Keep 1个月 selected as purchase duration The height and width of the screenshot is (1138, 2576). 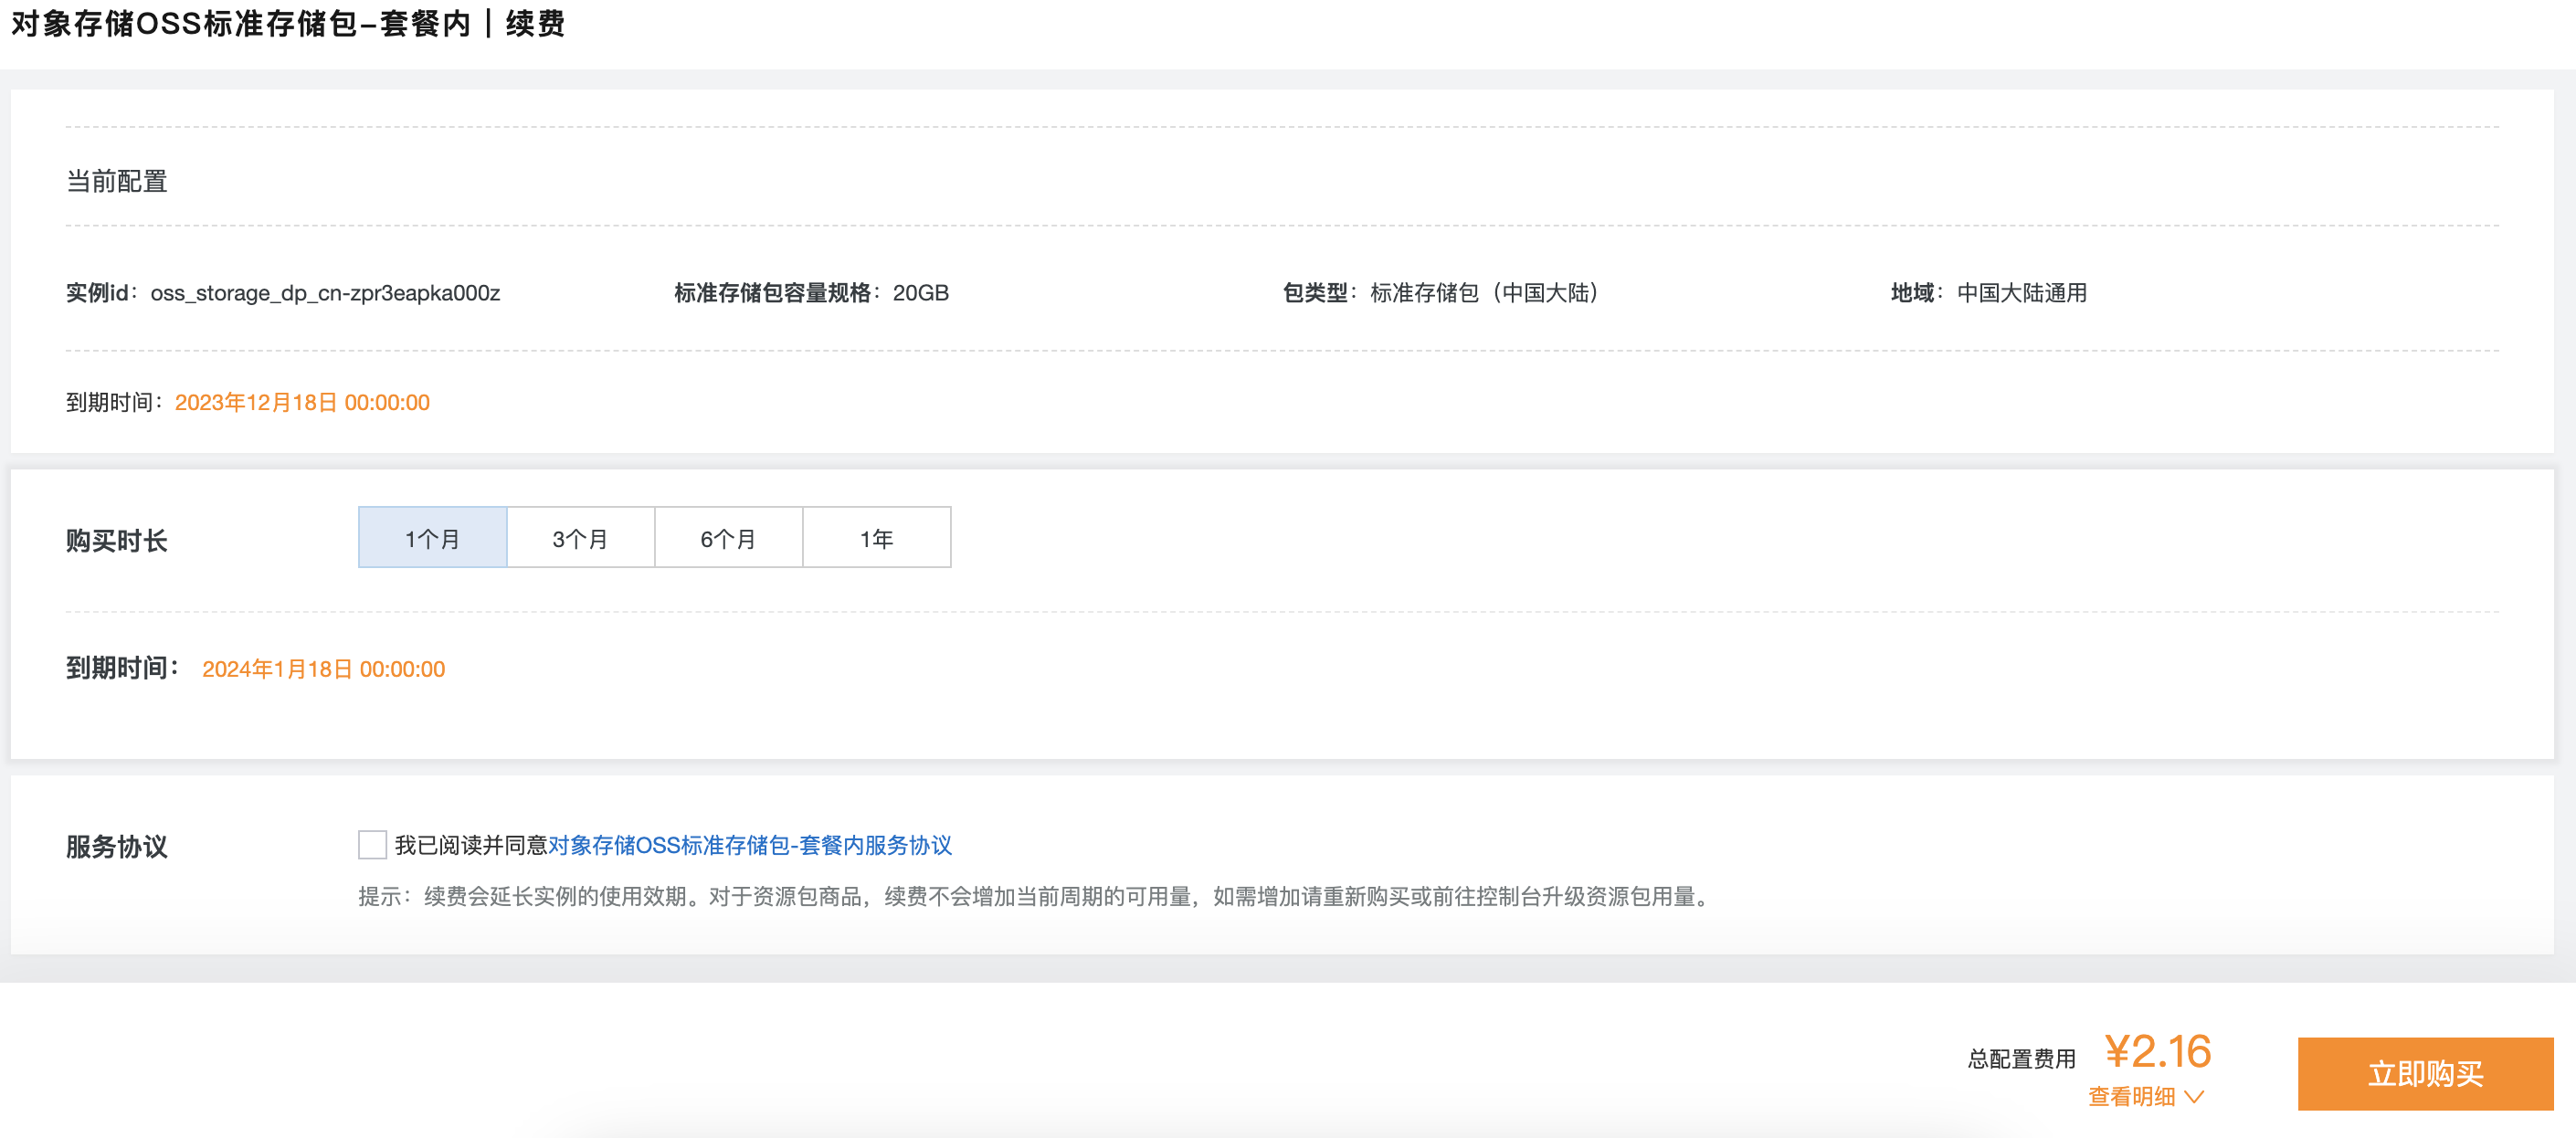point(433,537)
